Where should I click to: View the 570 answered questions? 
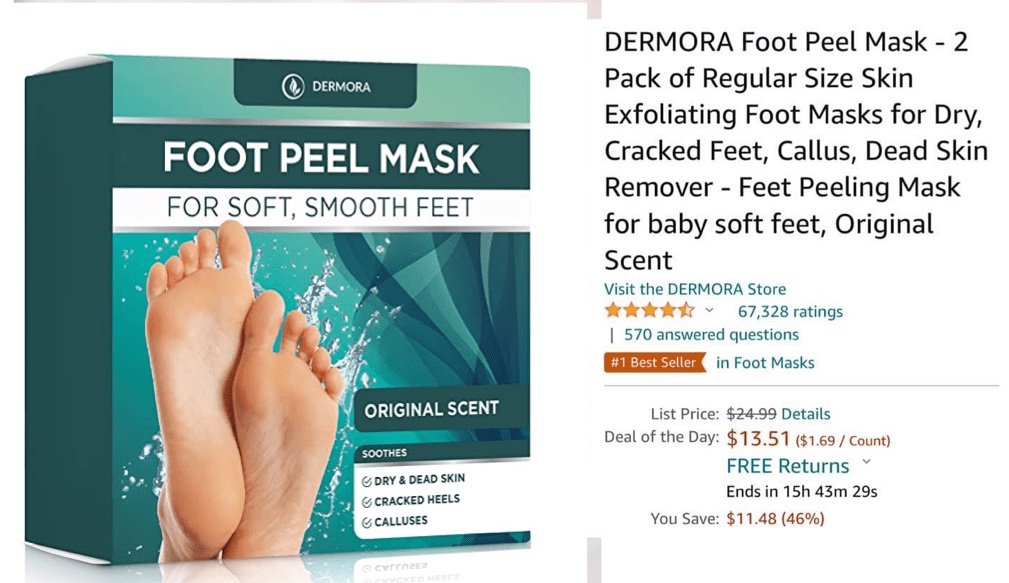711,335
